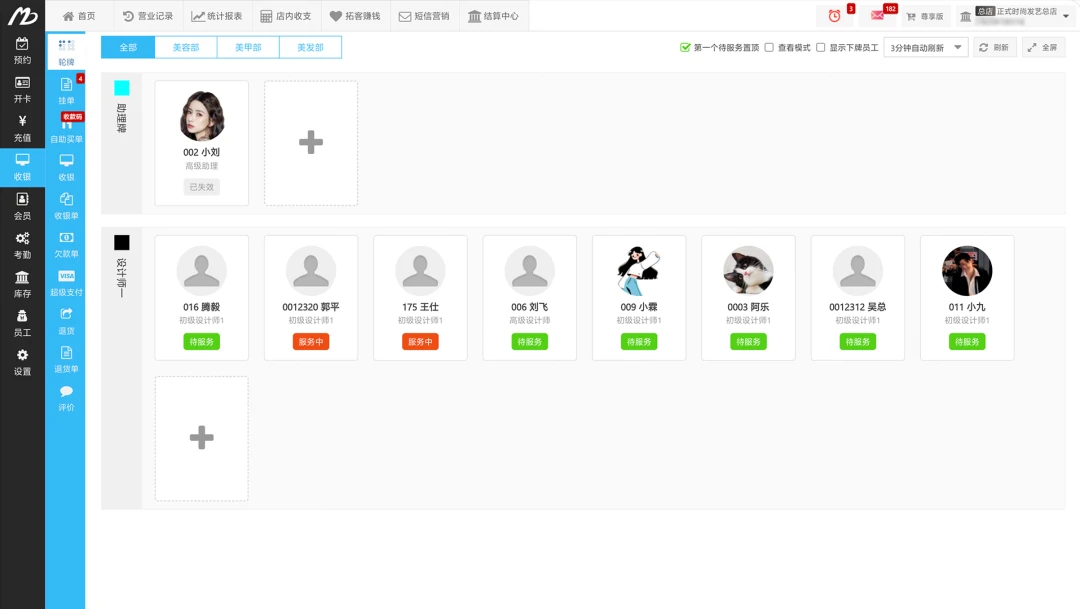Image resolution: width=1080 pixels, height=609 pixels.
Task: Switch to the 美容部 tab
Action: click(186, 48)
